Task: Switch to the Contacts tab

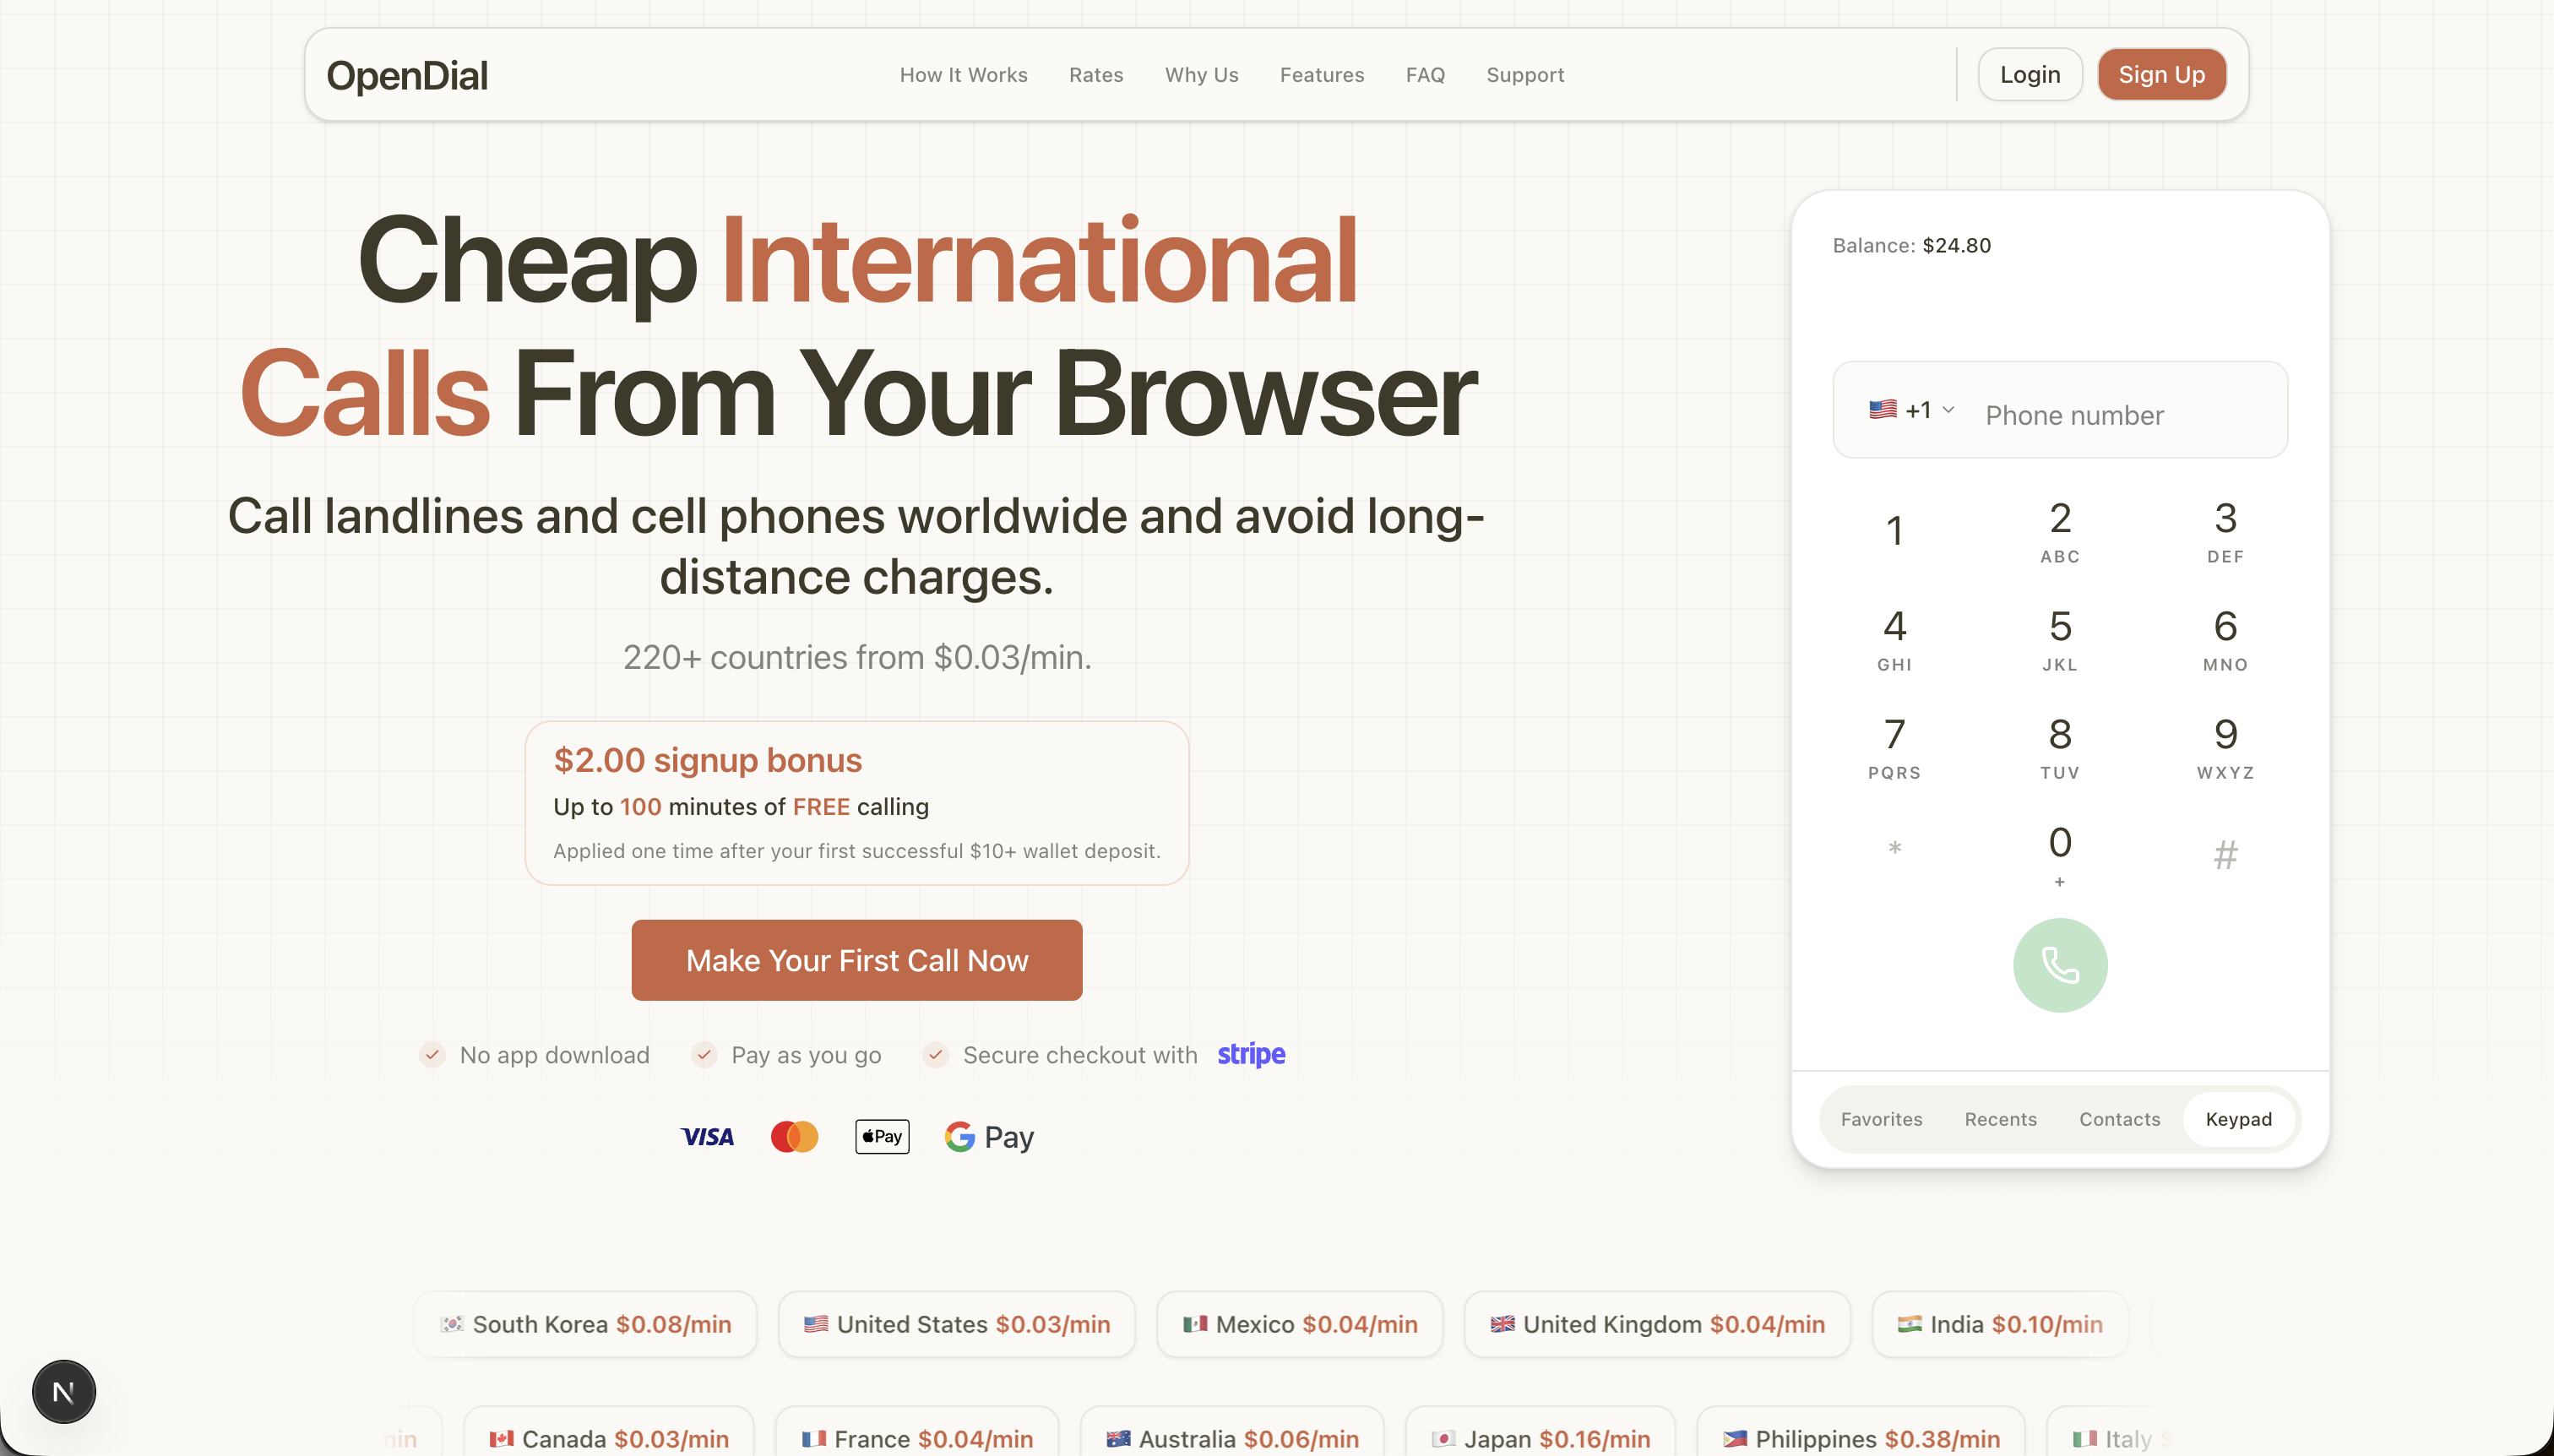Action: (x=2119, y=1119)
